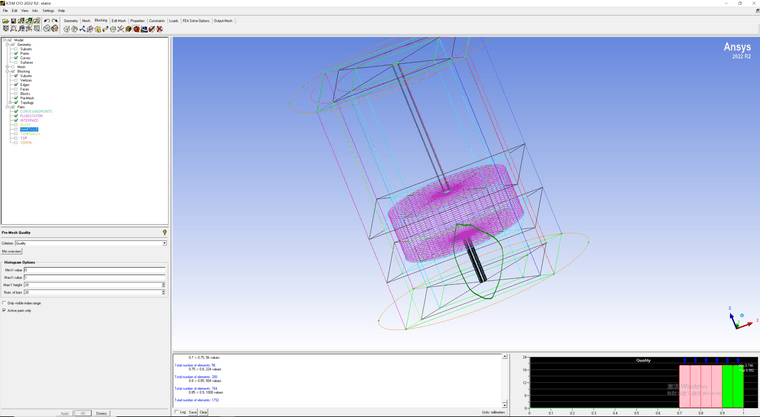The image size is (760, 417).
Task: Toggle Curves visibility checkbox under Geometry
Action: 16,58
